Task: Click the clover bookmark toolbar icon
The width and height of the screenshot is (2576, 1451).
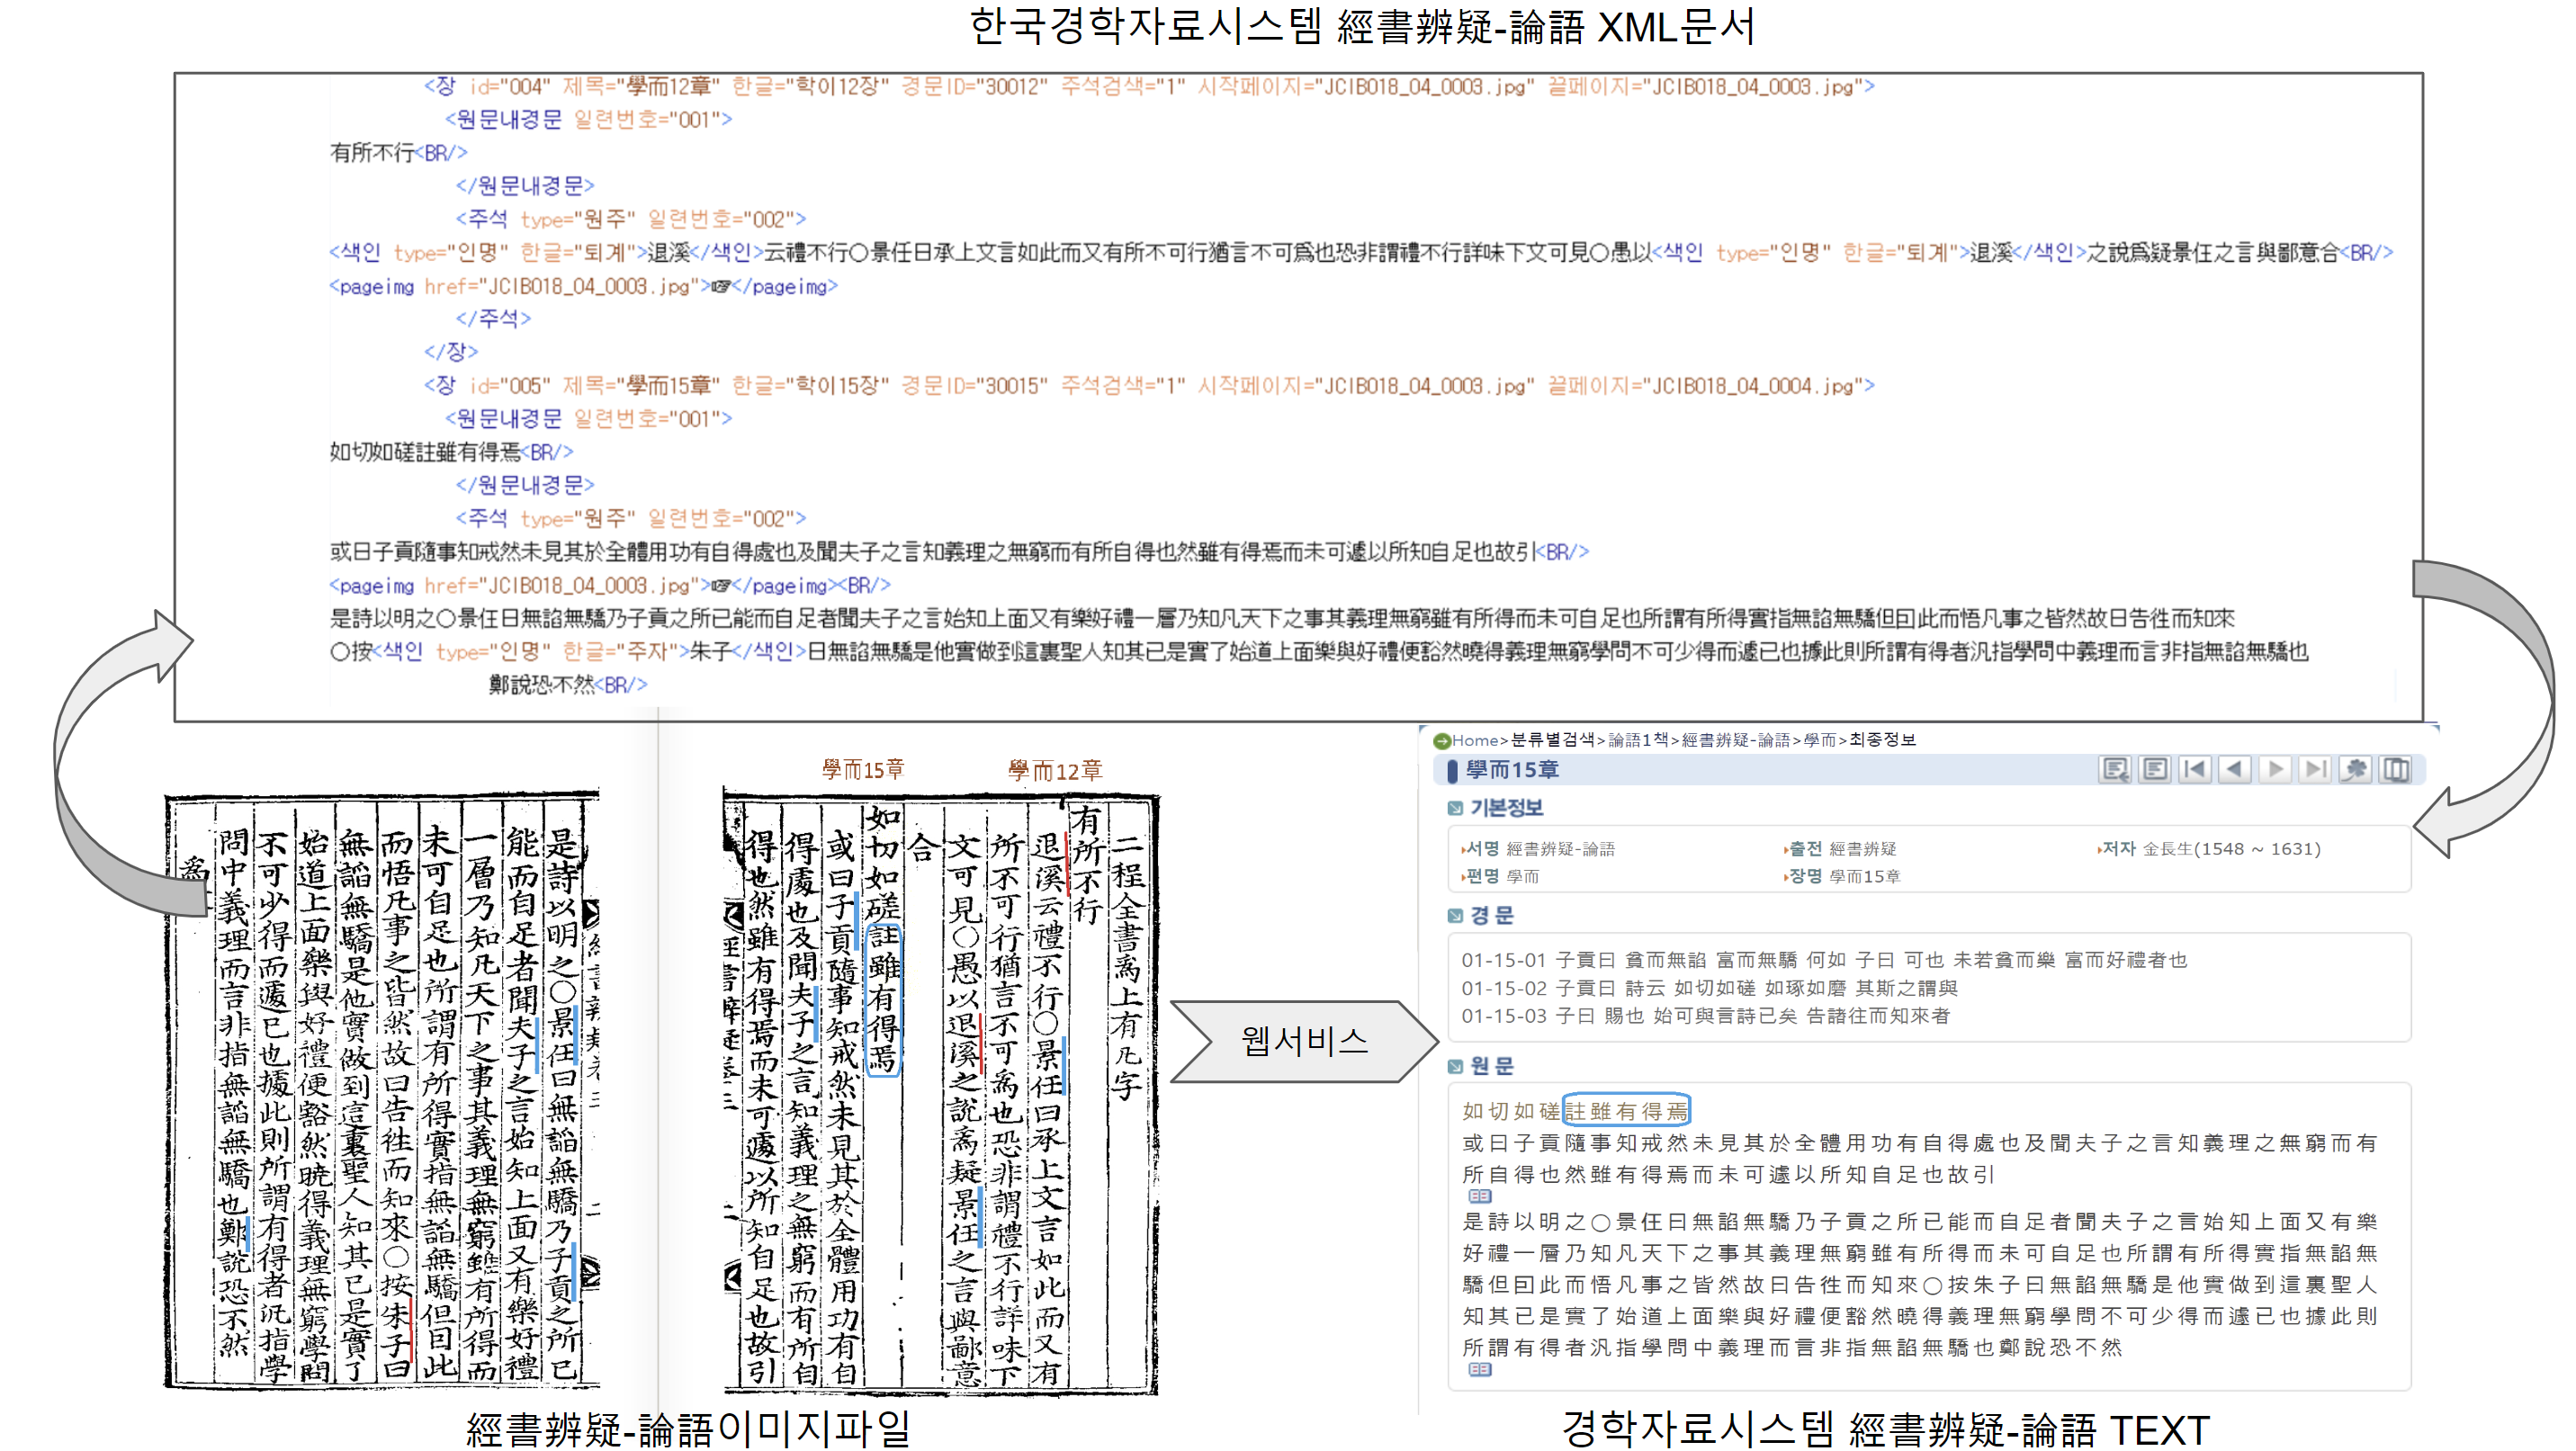Action: pyautogui.click(x=2355, y=769)
